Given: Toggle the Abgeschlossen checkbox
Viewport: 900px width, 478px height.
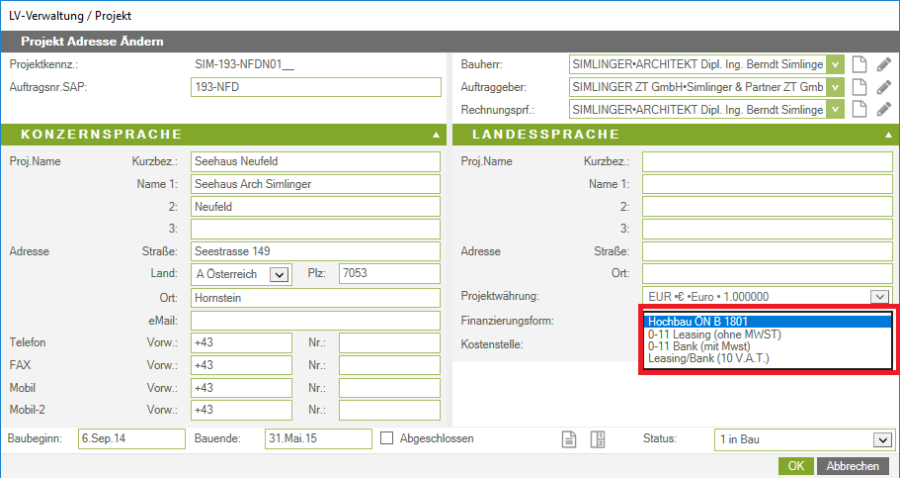Looking at the screenshot, I should tap(387, 438).
